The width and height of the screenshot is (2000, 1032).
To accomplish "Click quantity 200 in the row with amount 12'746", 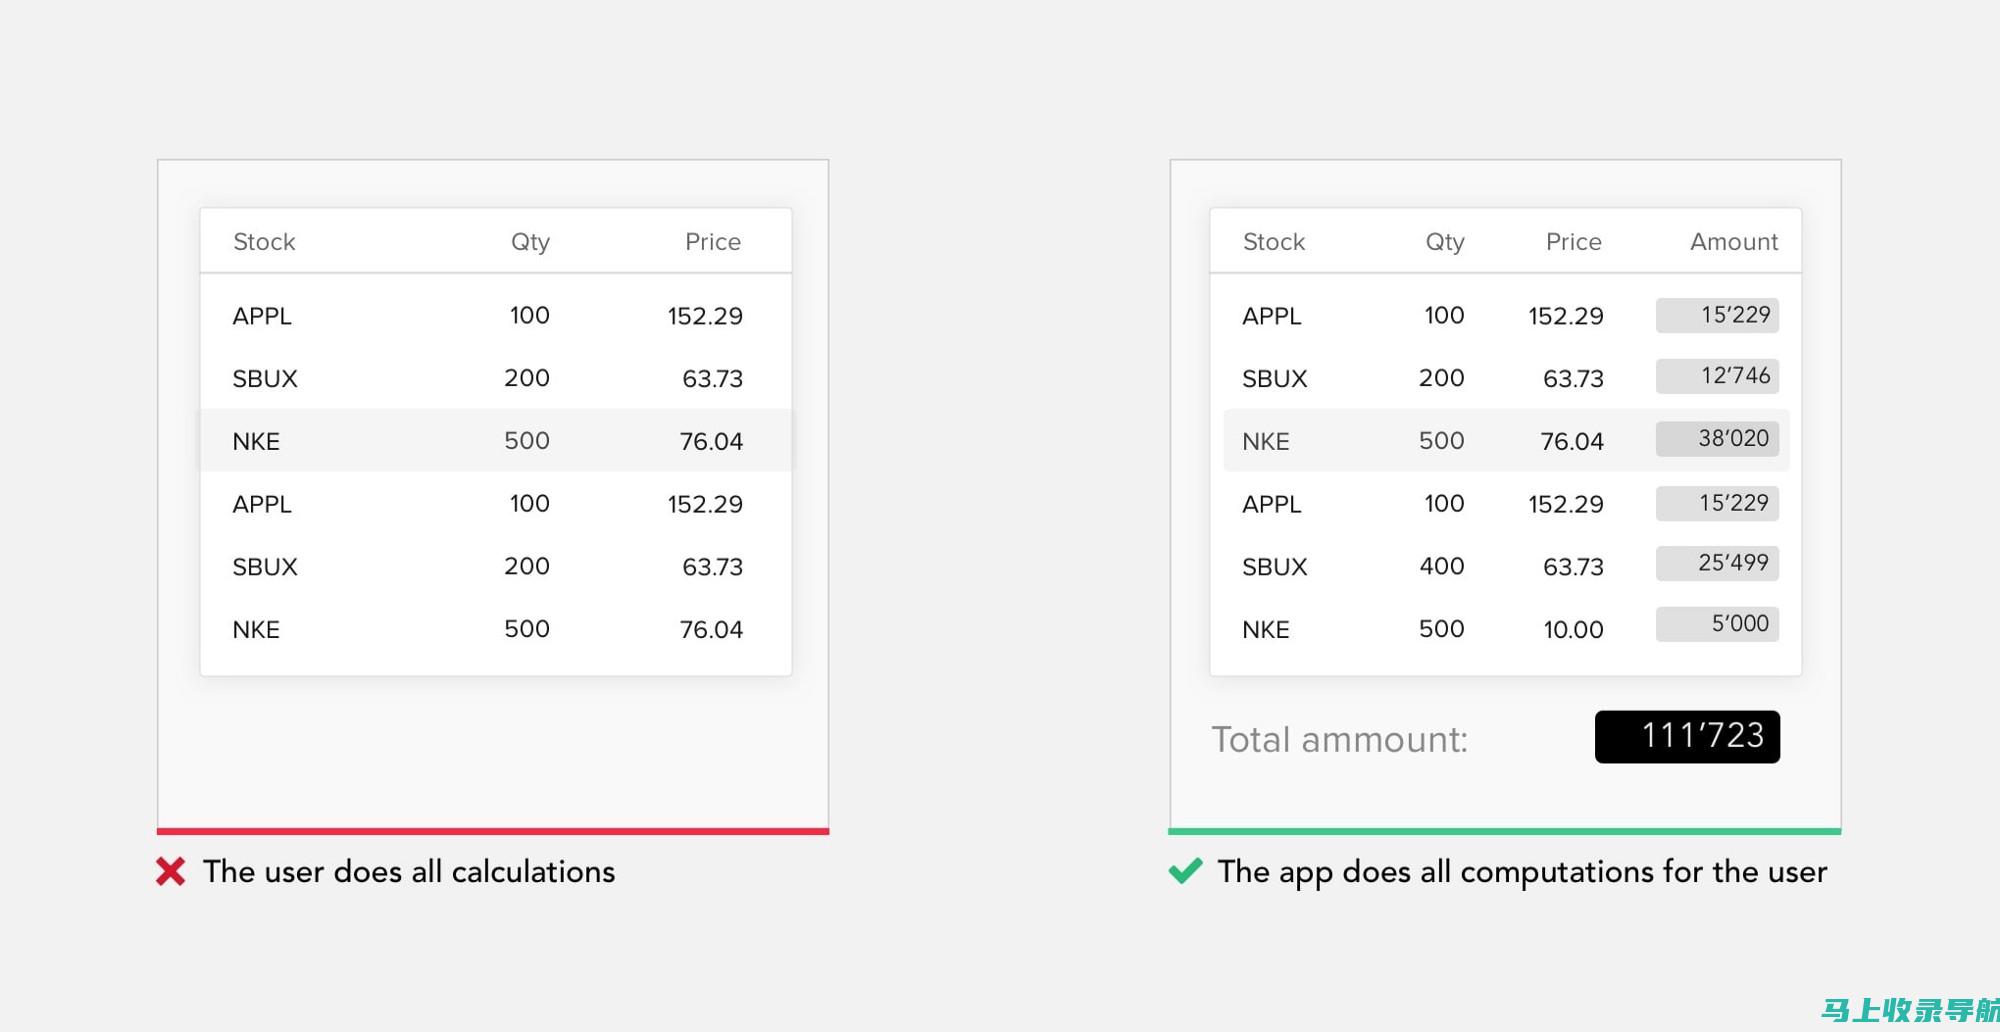I will click(1442, 378).
